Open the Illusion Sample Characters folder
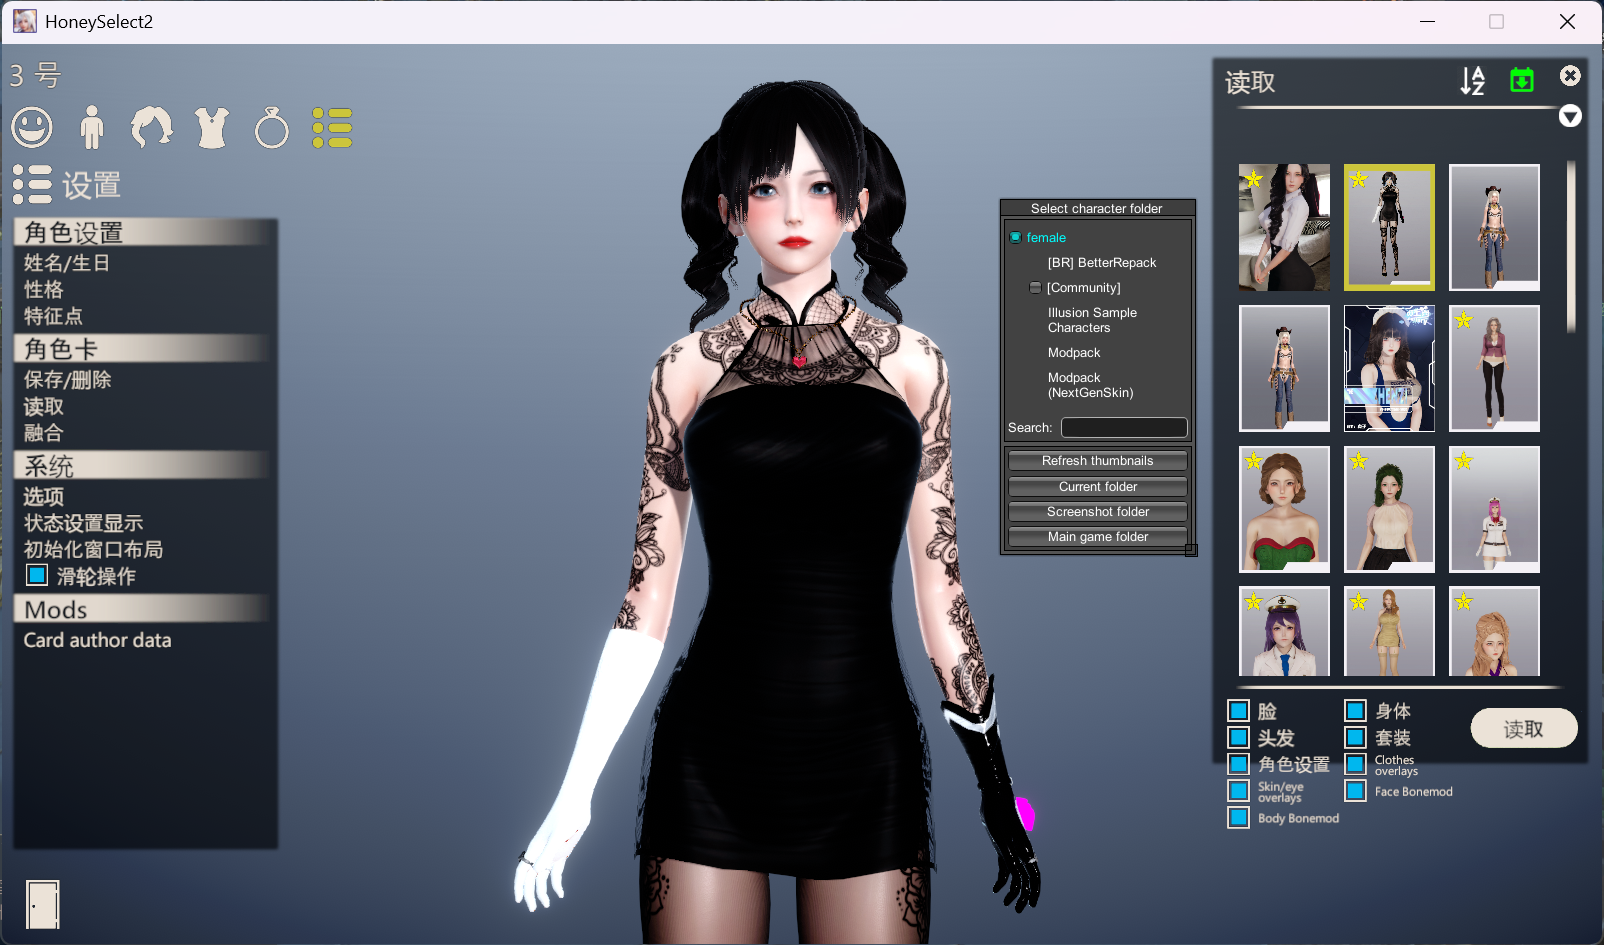The image size is (1604, 945). coord(1092,320)
